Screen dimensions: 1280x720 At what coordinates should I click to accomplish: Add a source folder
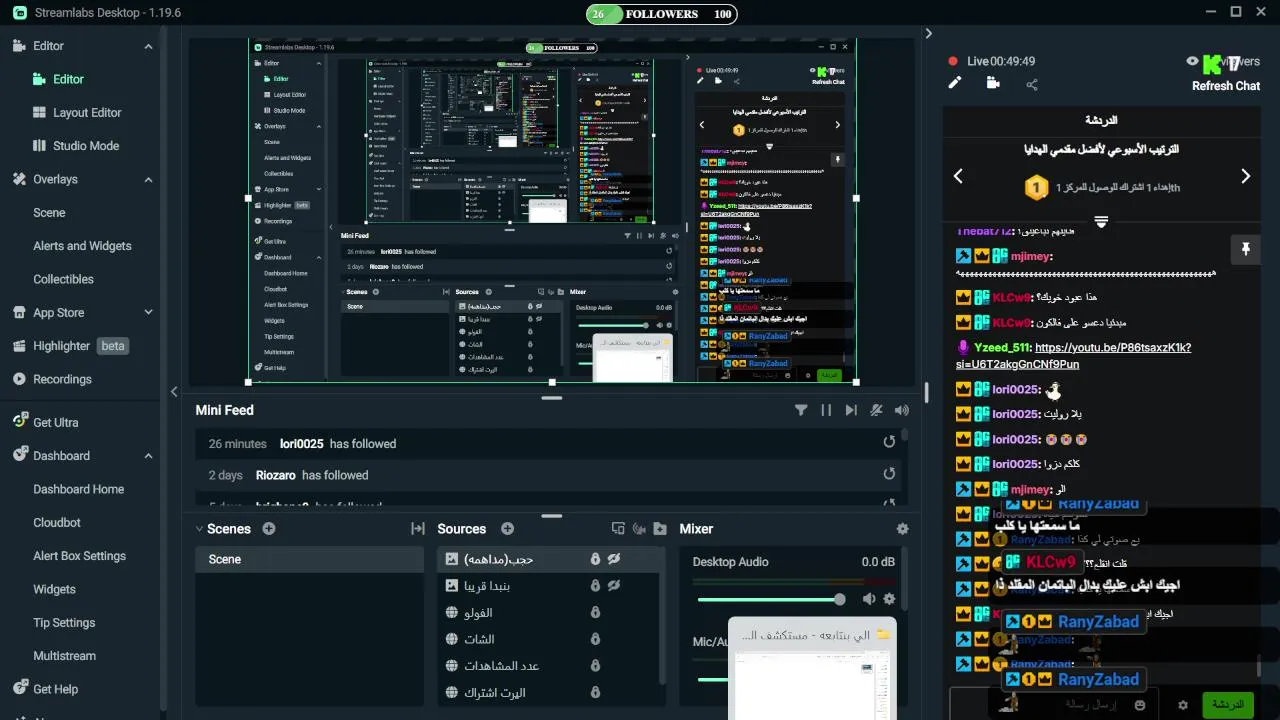pos(660,529)
